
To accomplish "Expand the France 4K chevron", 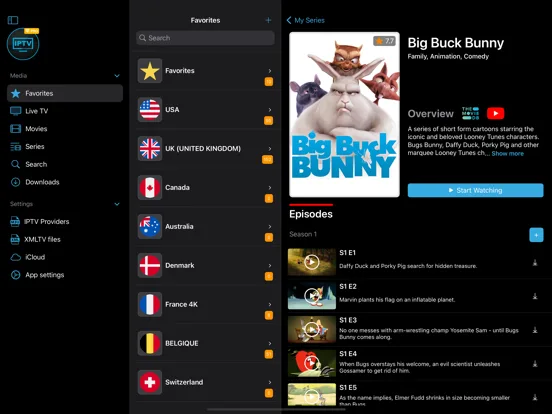I will pyautogui.click(x=270, y=304).
